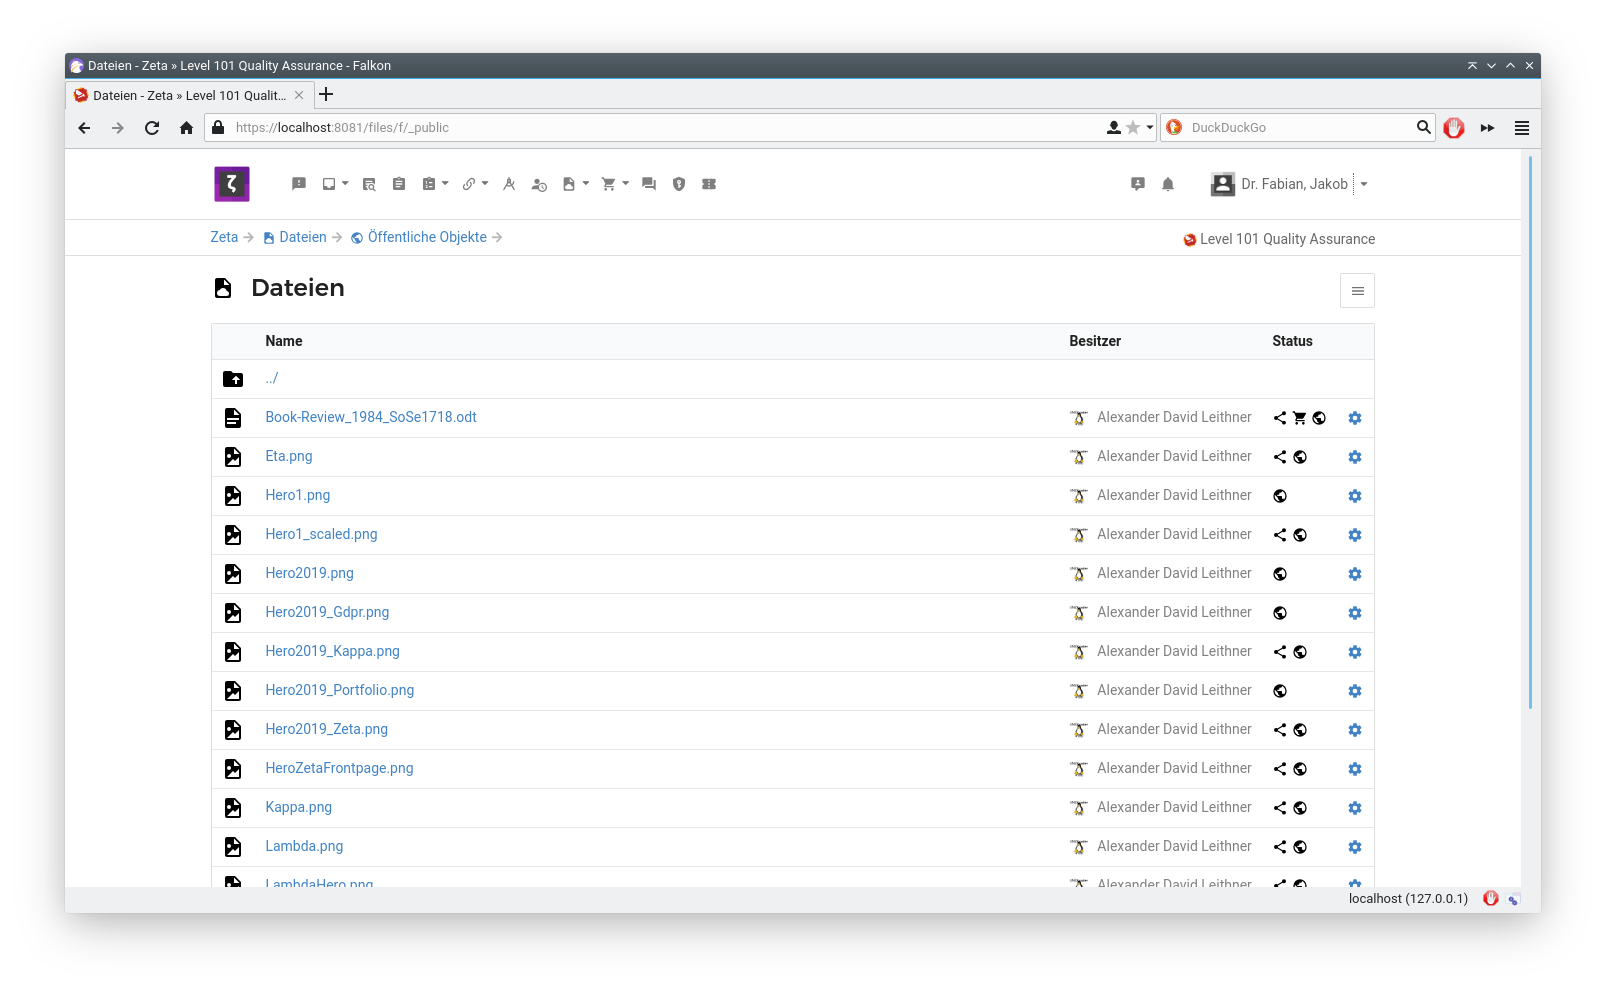Open the security shield icon

point(679,184)
